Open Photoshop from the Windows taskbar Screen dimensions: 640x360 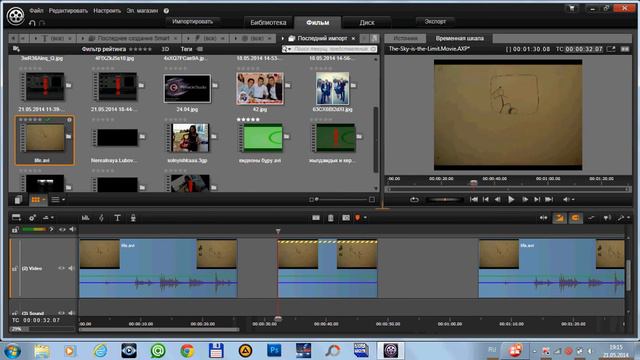click(274, 351)
